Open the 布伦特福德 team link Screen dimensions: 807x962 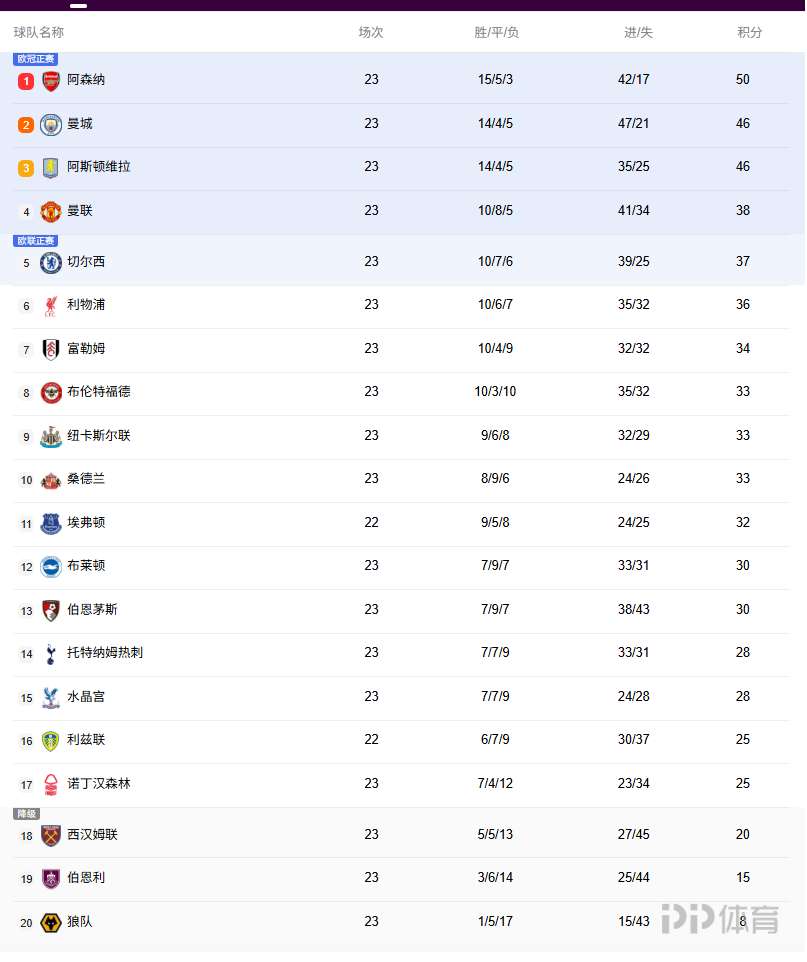click(x=99, y=392)
